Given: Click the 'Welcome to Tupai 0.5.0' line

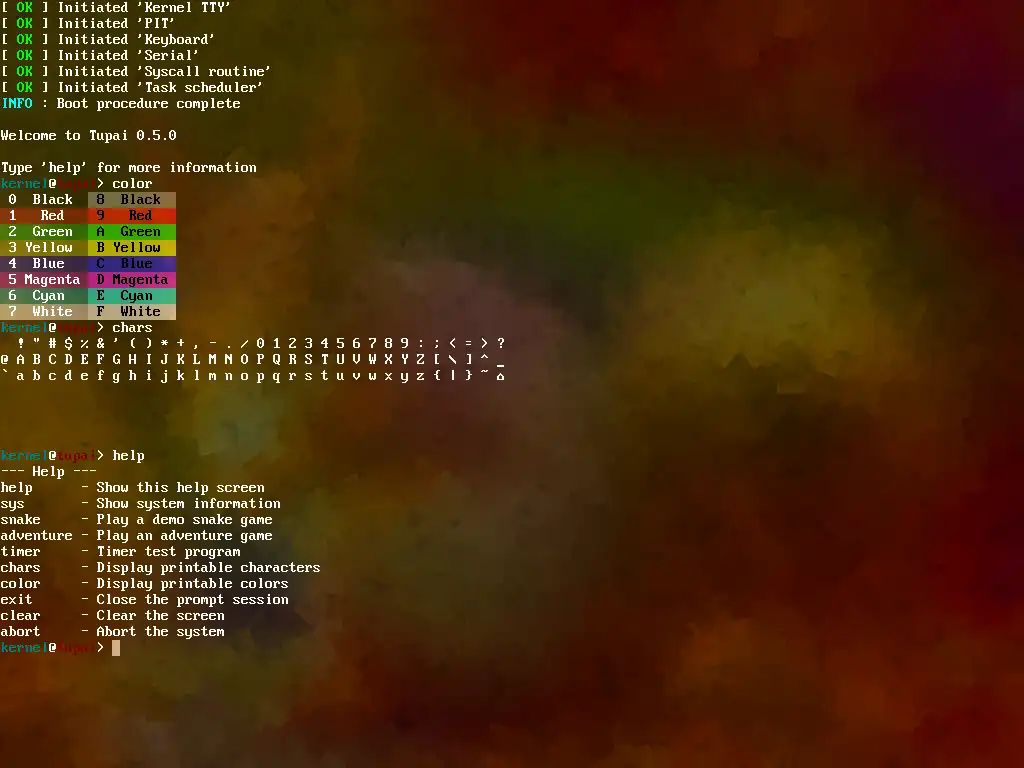Looking at the screenshot, I should [88, 136].
